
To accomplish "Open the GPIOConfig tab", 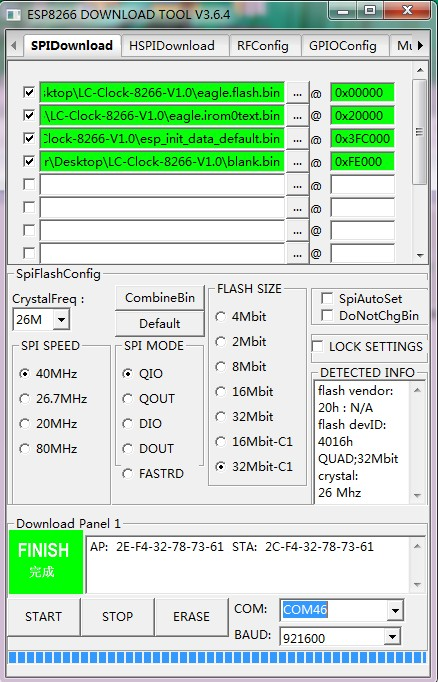I will pos(343,46).
